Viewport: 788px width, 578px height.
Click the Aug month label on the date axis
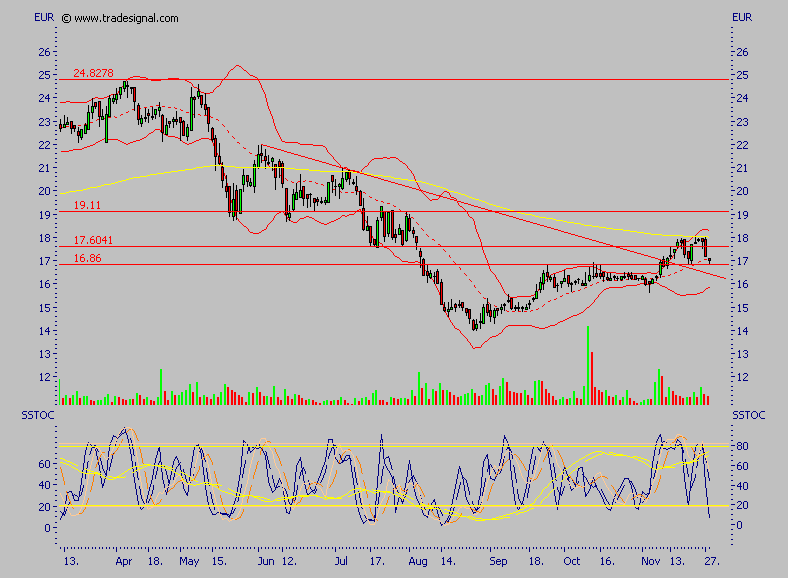coord(418,561)
